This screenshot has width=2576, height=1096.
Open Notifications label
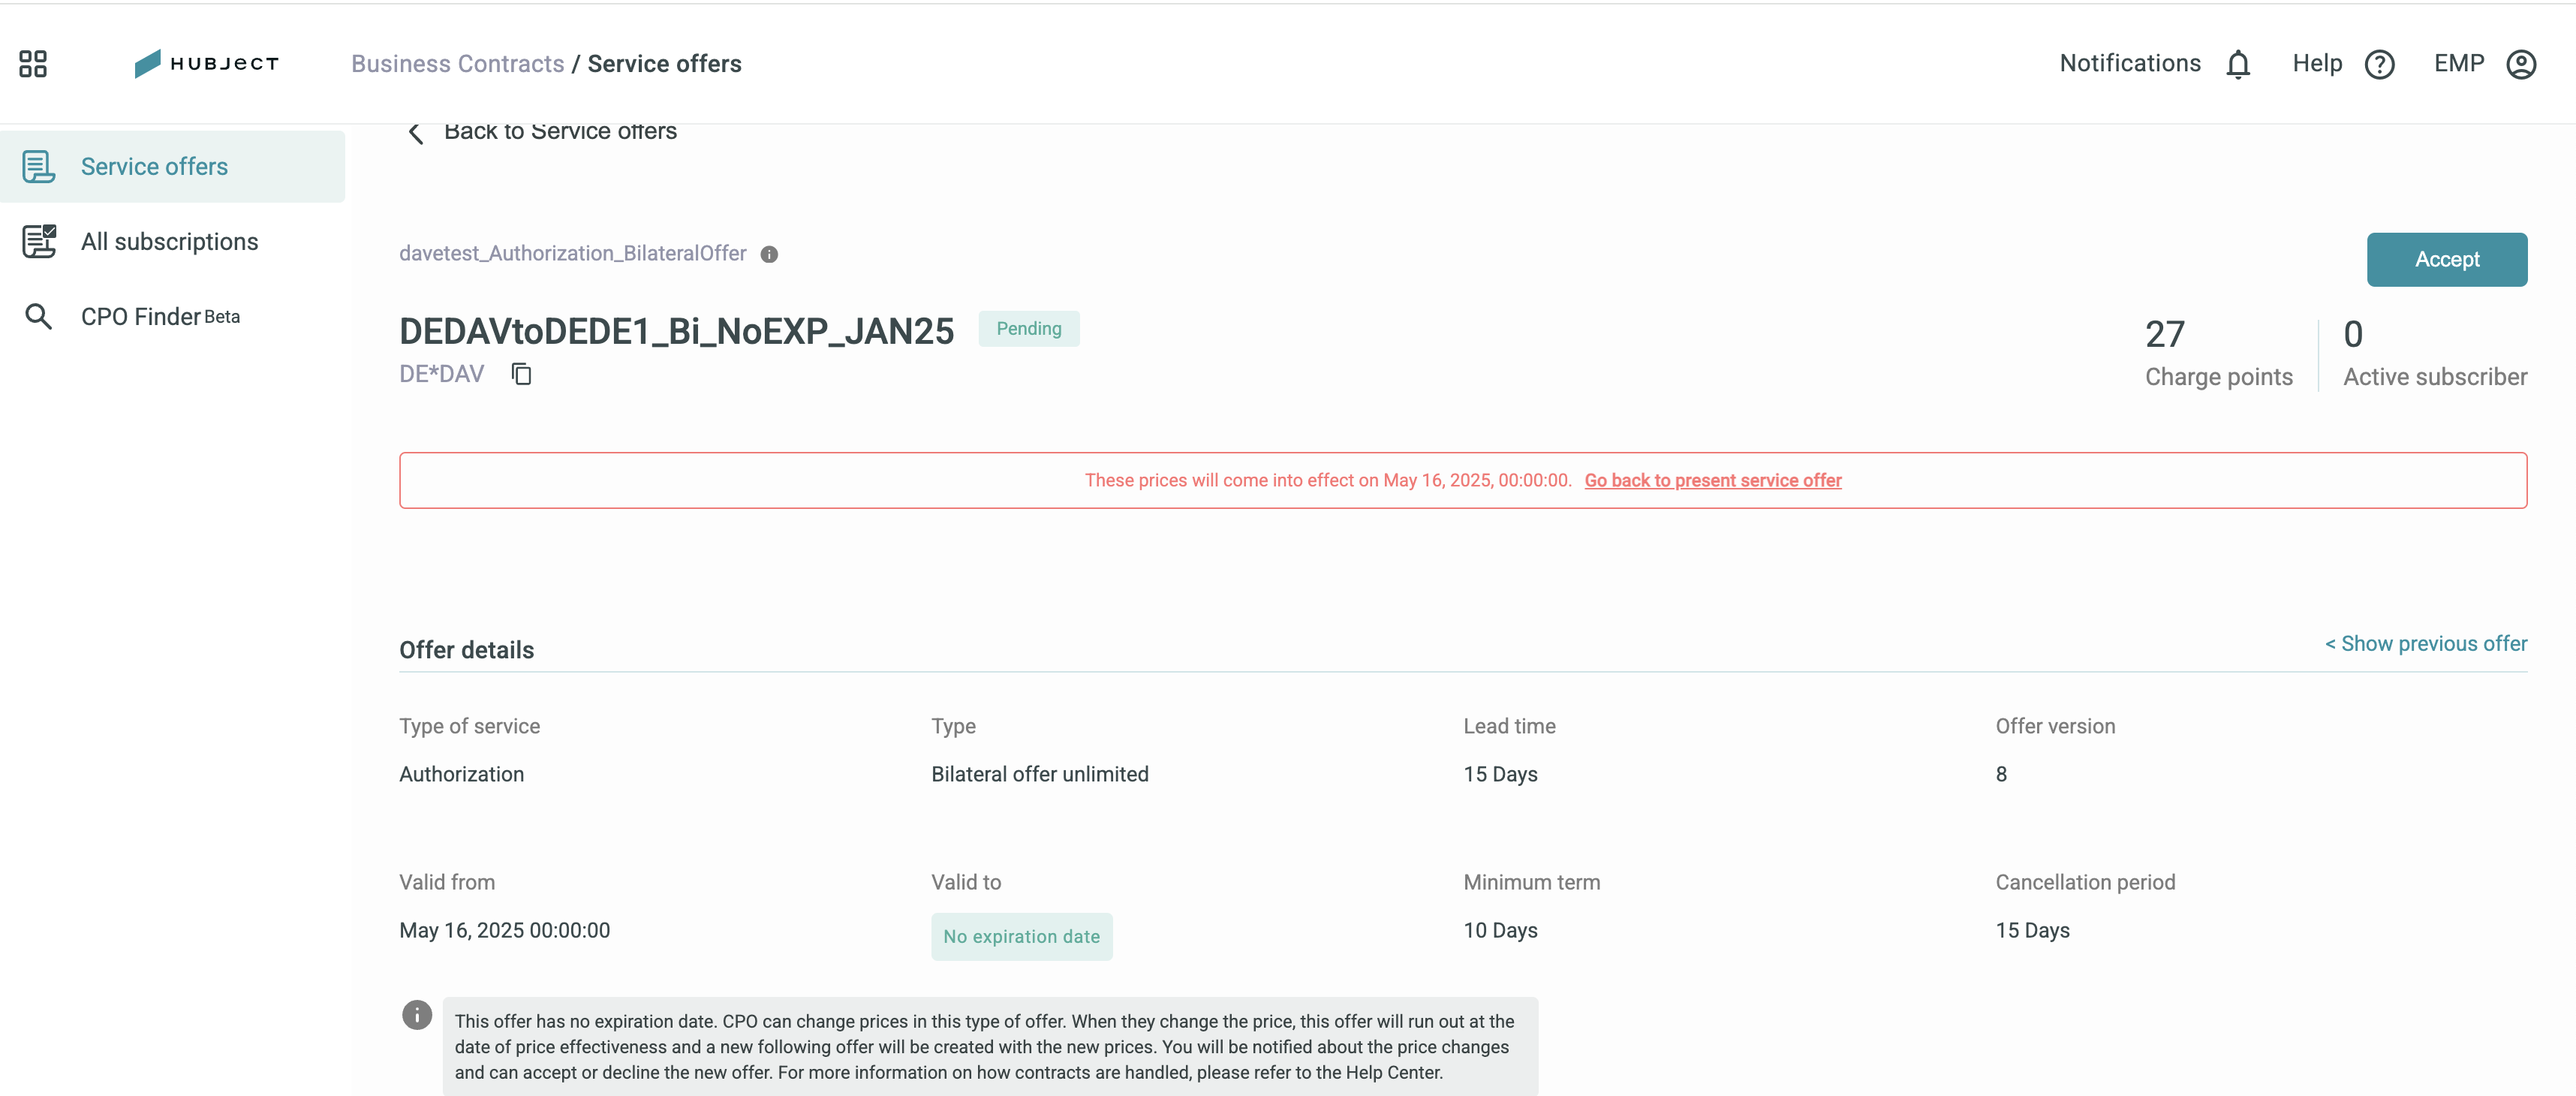pos(2129,64)
